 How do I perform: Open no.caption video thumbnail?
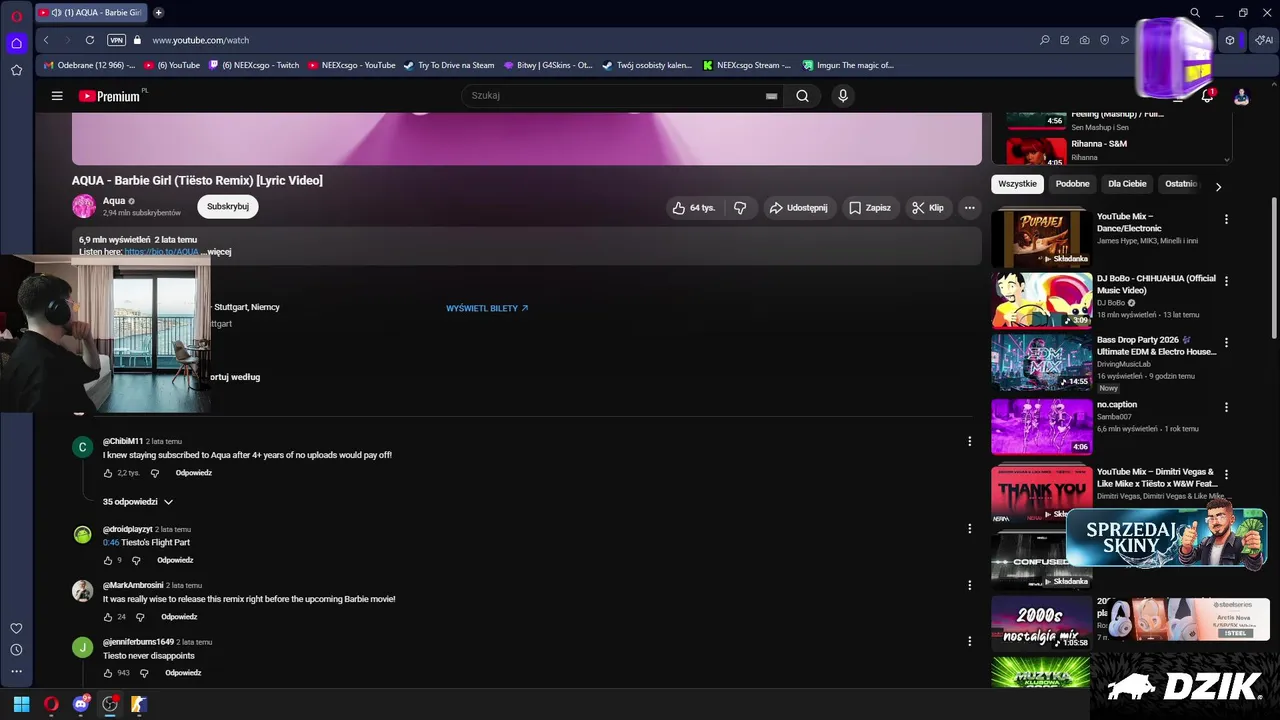pyautogui.click(x=1042, y=426)
